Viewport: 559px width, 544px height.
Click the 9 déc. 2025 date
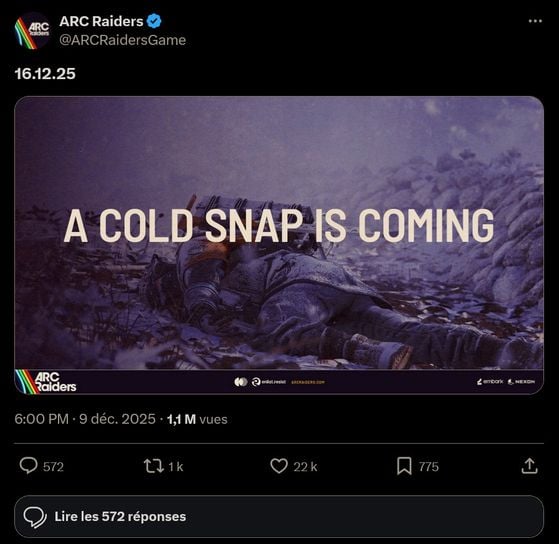[x=117, y=419]
